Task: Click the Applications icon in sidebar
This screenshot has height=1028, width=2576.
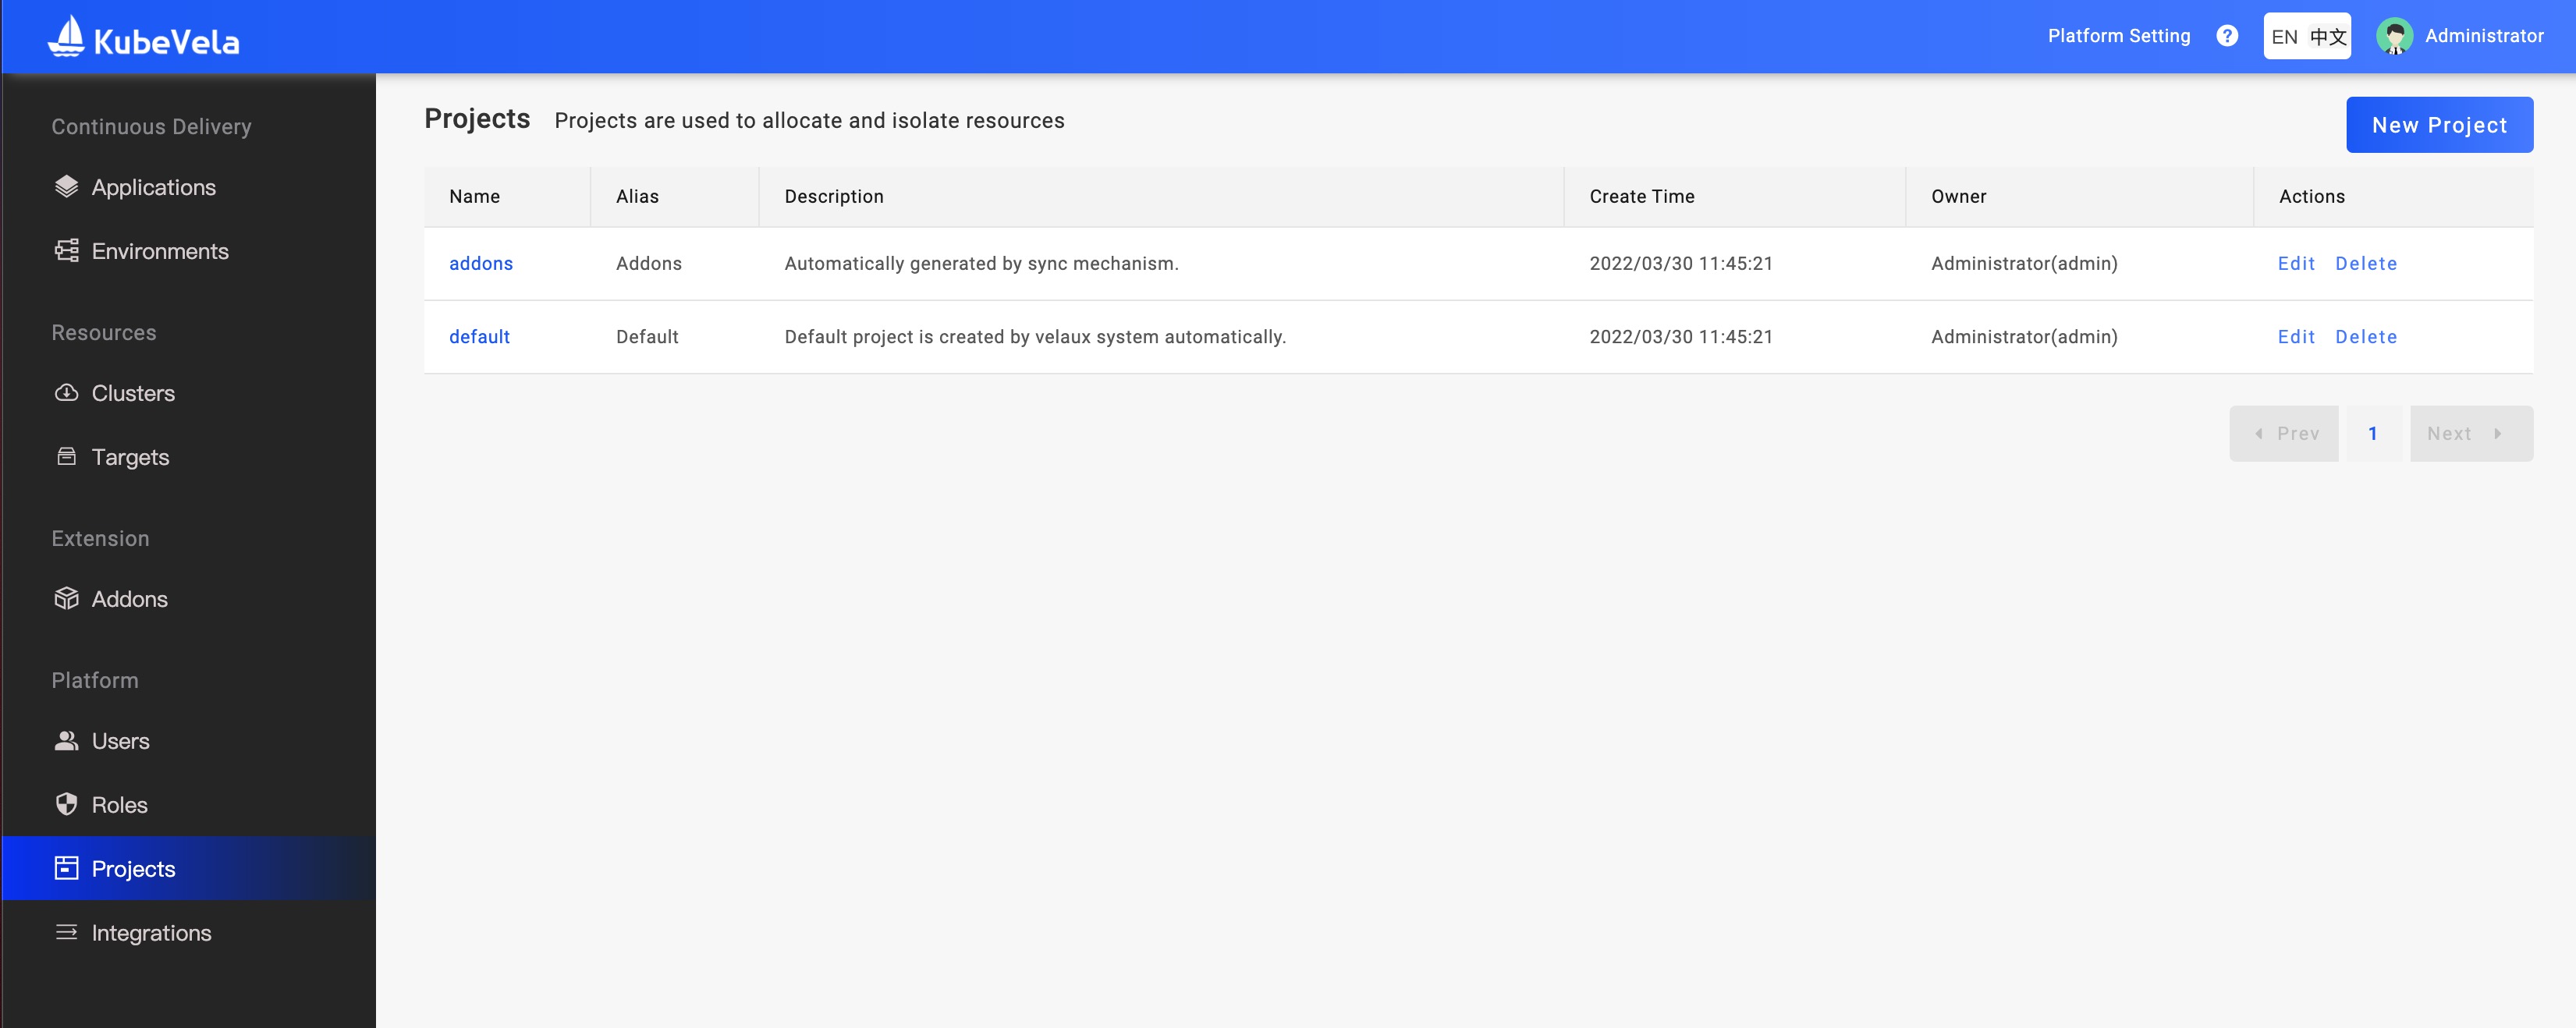Action: [x=67, y=187]
